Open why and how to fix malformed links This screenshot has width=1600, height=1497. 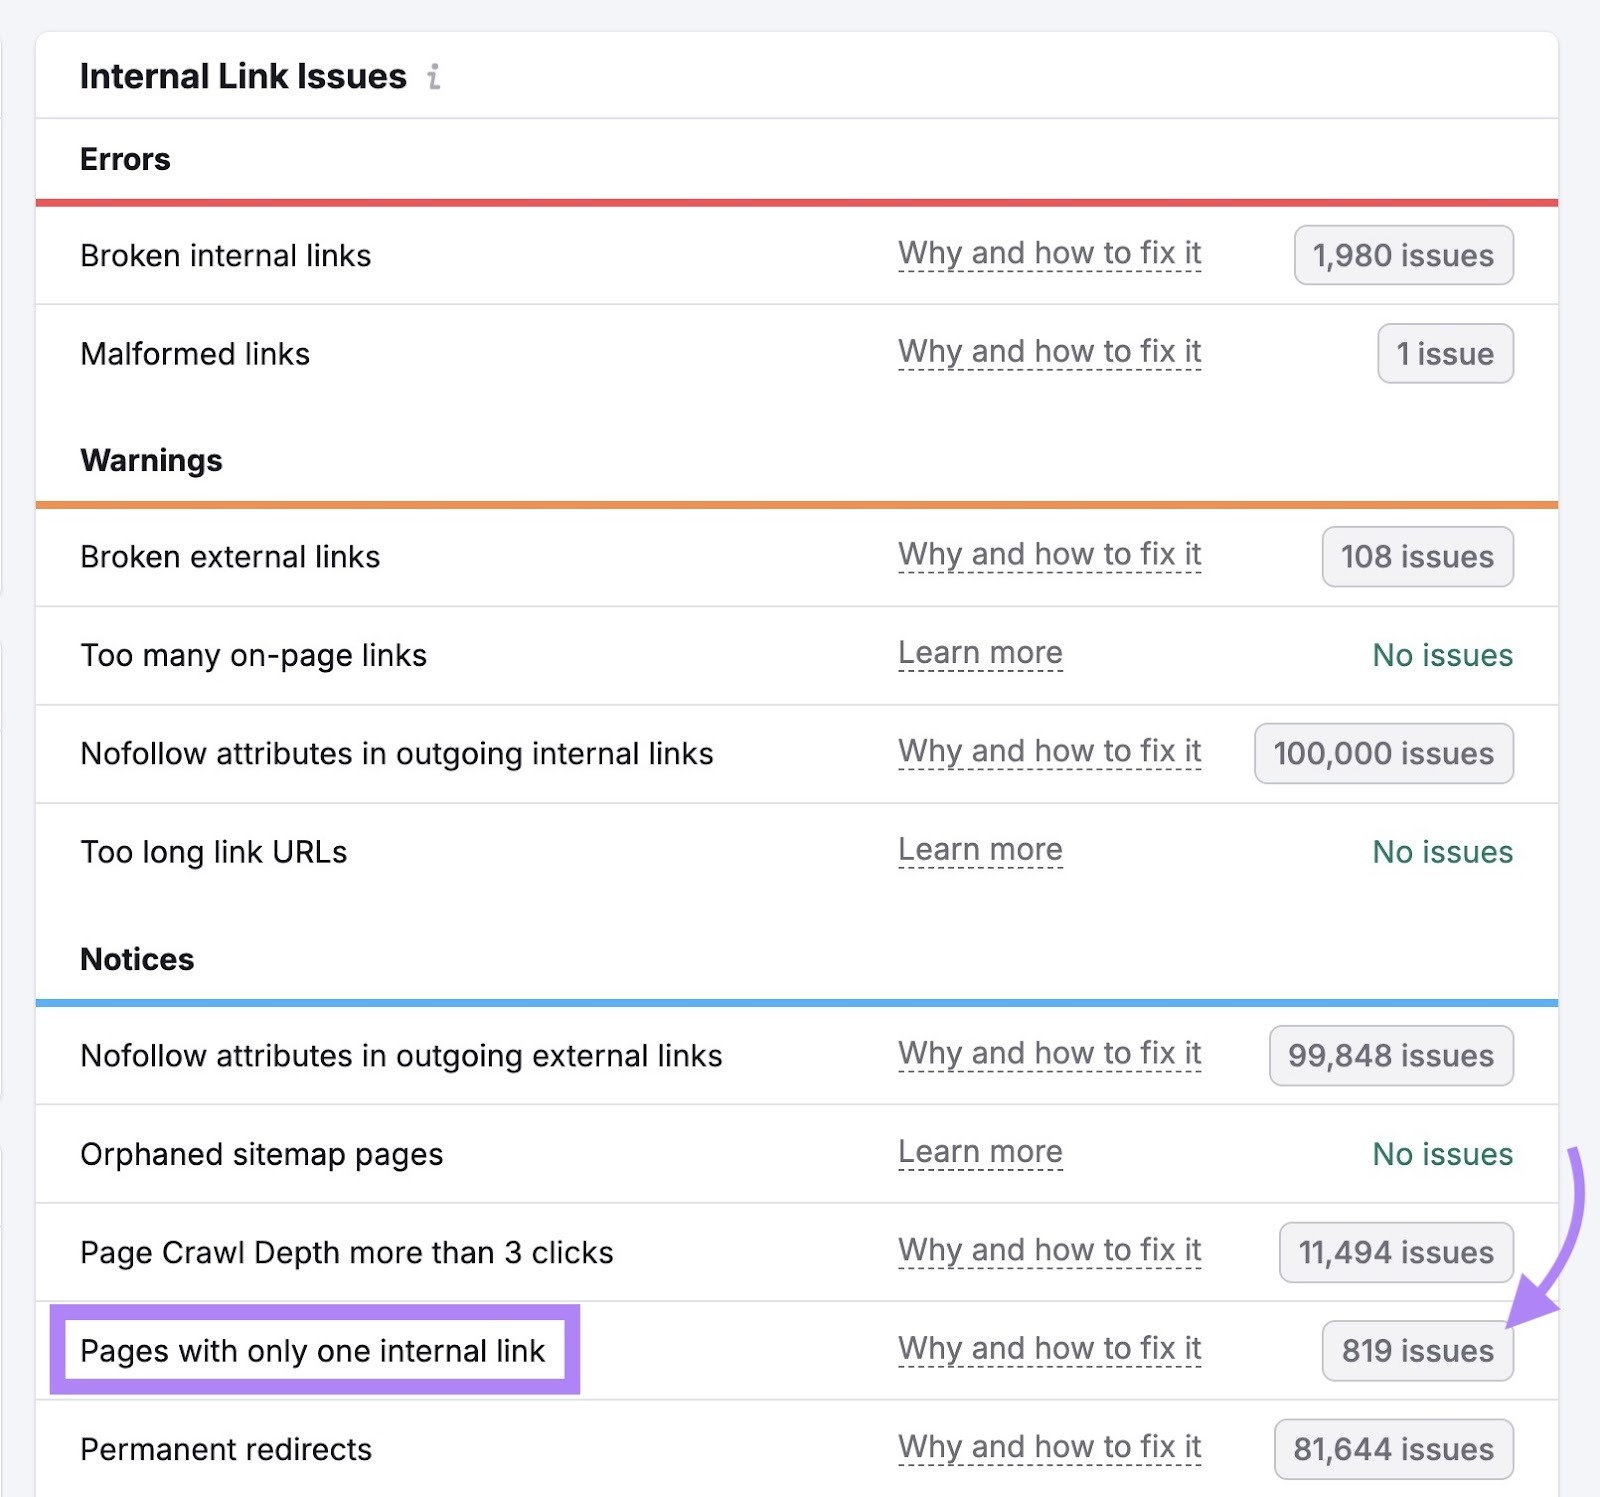[x=1049, y=352]
